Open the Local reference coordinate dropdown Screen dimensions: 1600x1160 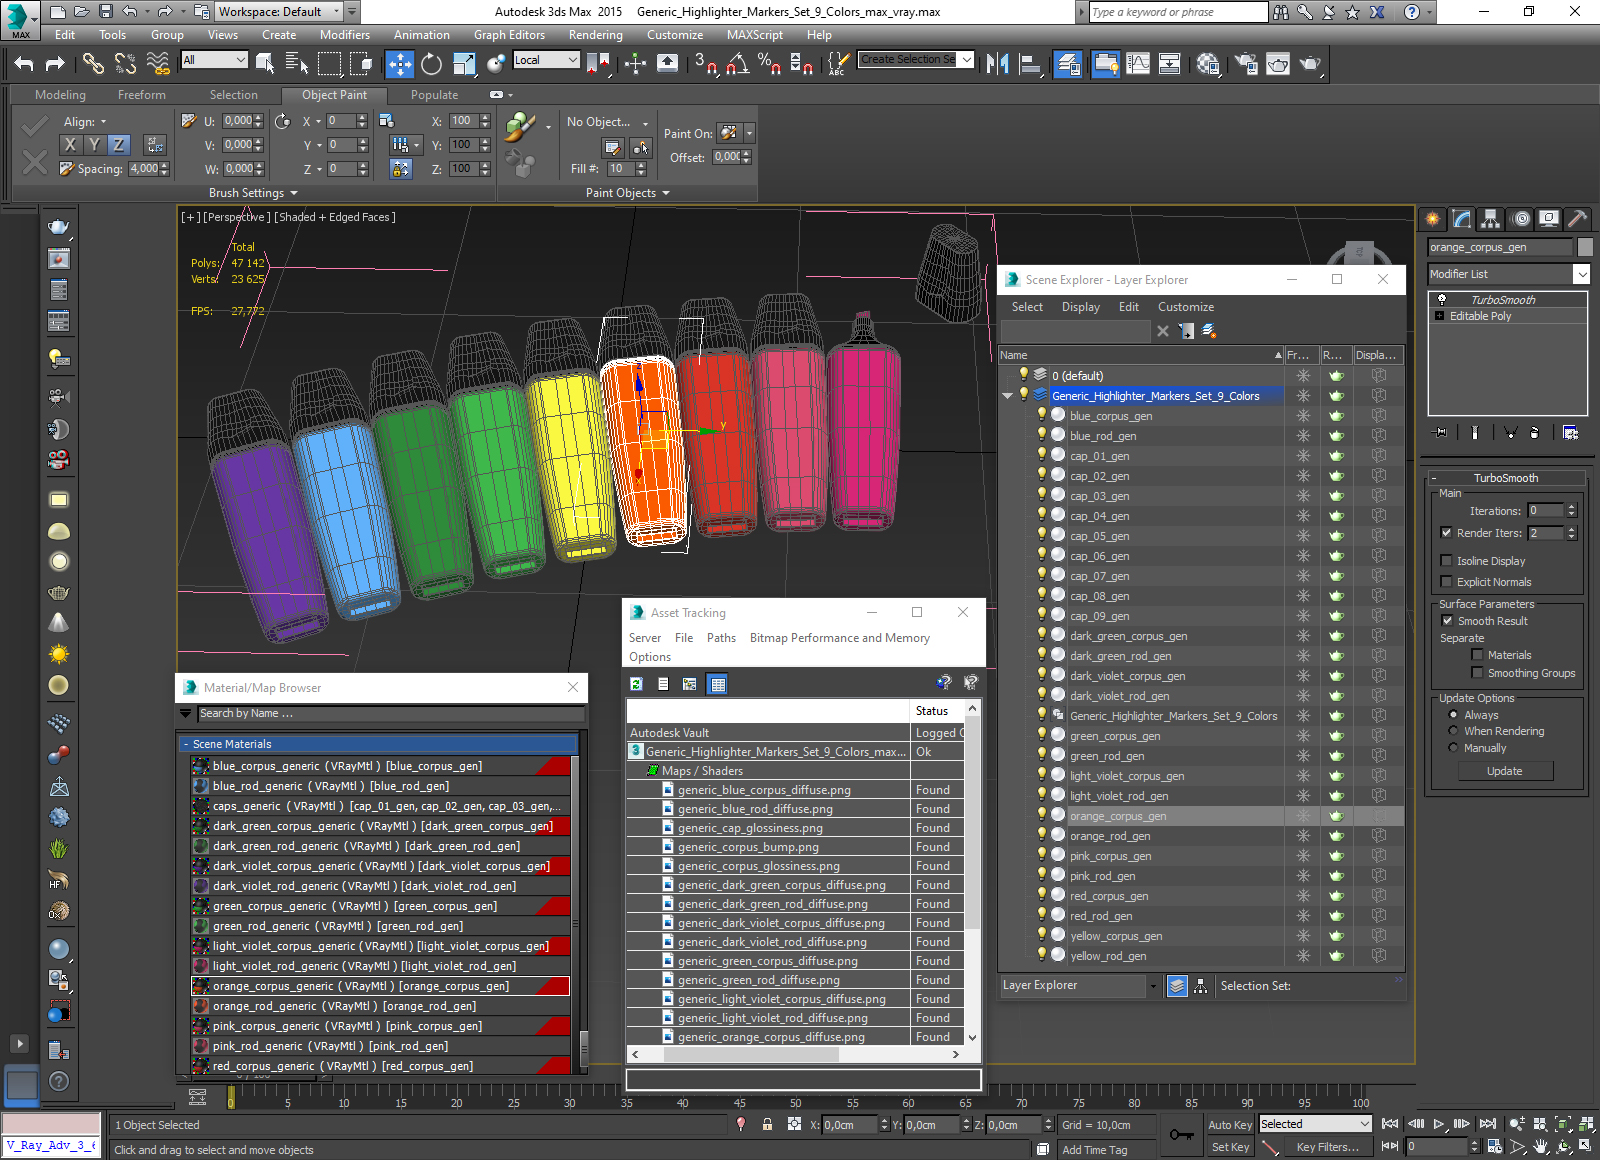click(x=546, y=60)
